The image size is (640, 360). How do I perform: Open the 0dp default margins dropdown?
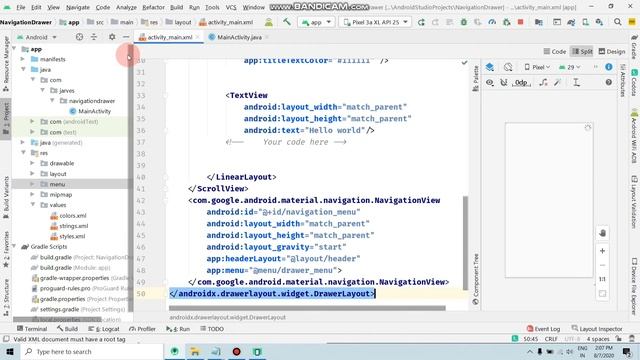[x=521, y=82]
